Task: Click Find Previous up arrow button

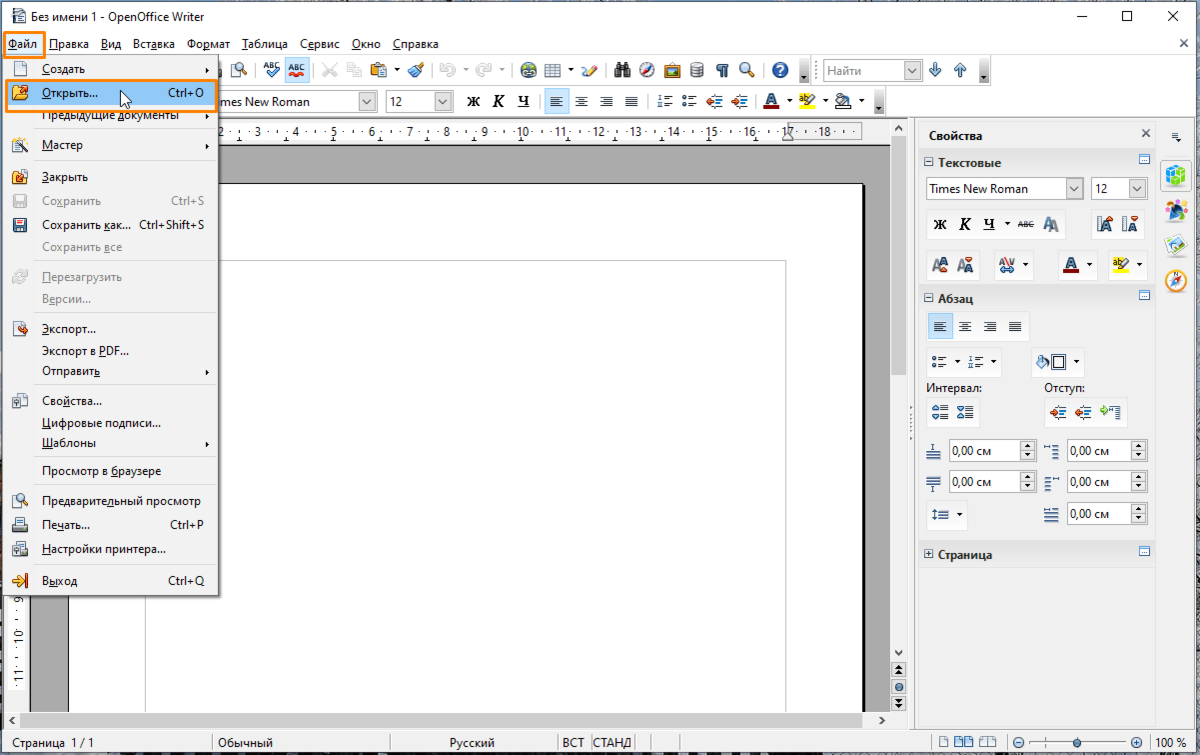Action: (960, 70)
